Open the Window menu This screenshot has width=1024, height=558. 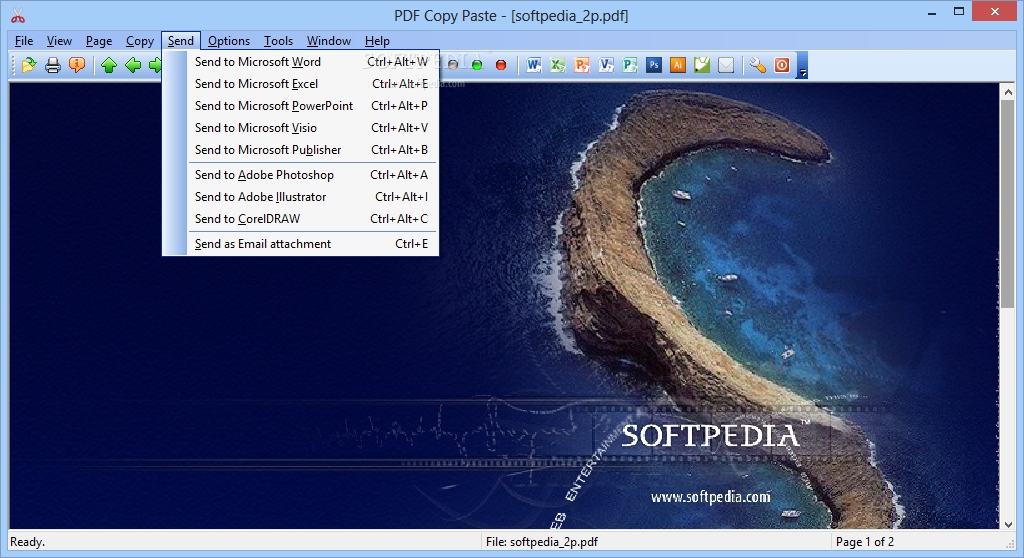pyautogui.click(x=329, y=41)
